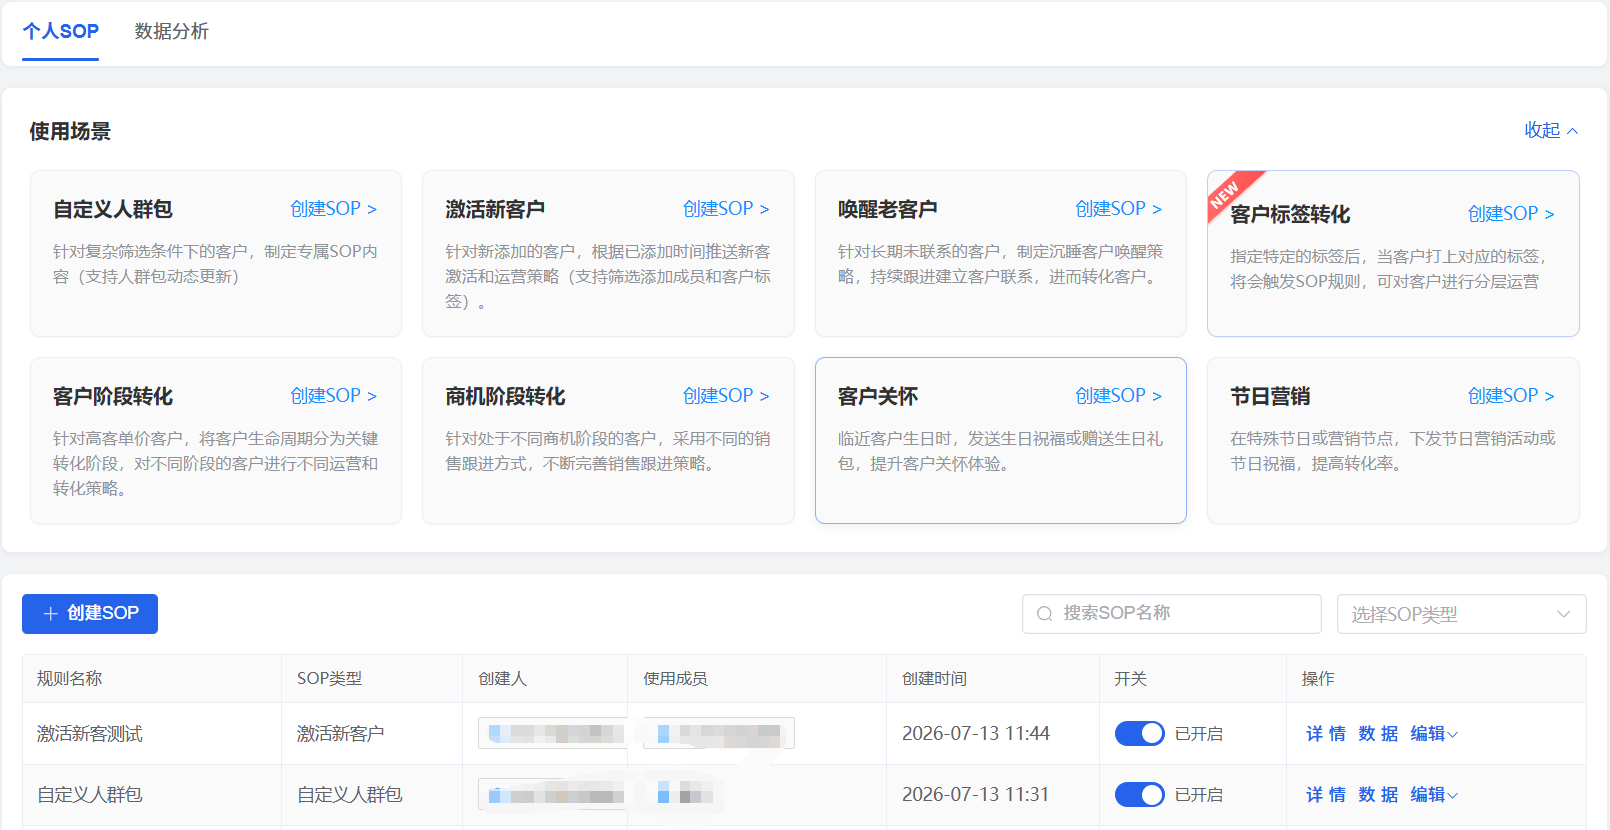This screenshot has width=1610, height=830.
Task: Toggle the switch for 激活新客测试 rule
Action: point(1140,734)
